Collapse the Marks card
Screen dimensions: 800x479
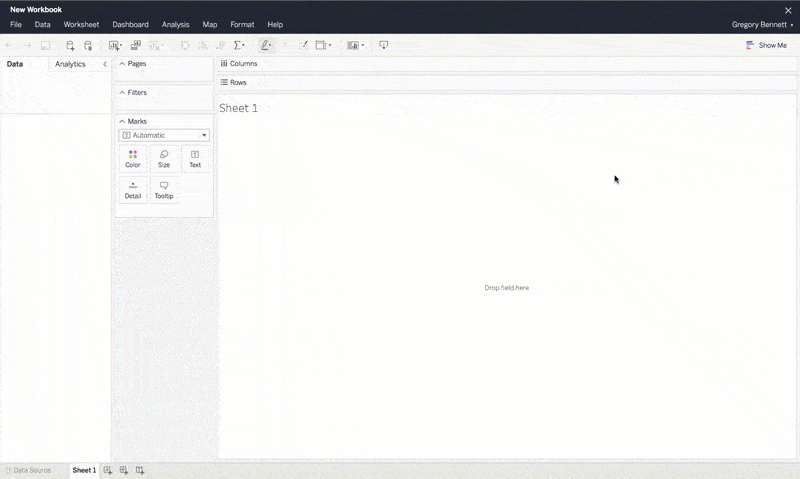tap(122, 121)
